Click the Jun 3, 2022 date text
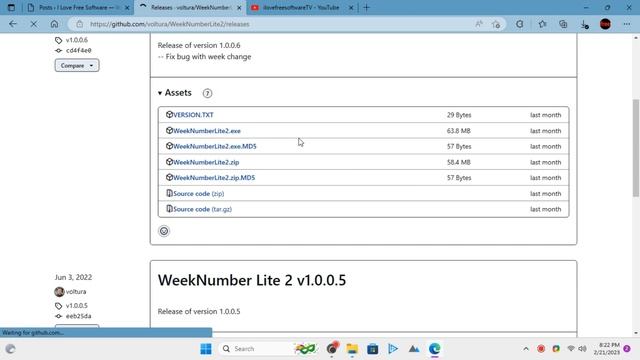 tap(73, 277)
